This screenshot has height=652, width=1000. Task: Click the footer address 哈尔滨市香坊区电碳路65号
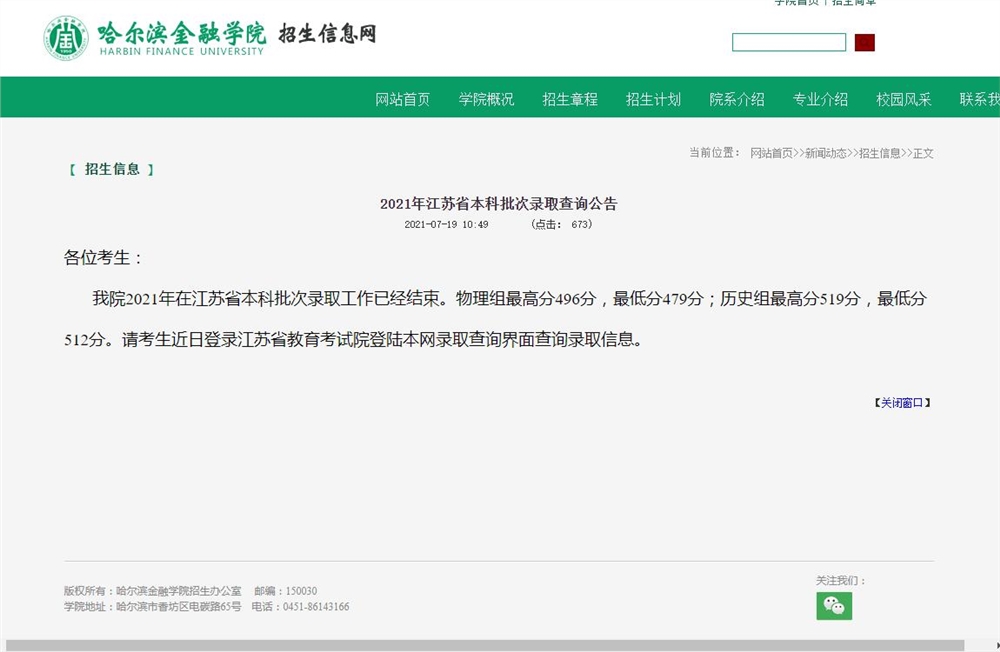(179, 607)
